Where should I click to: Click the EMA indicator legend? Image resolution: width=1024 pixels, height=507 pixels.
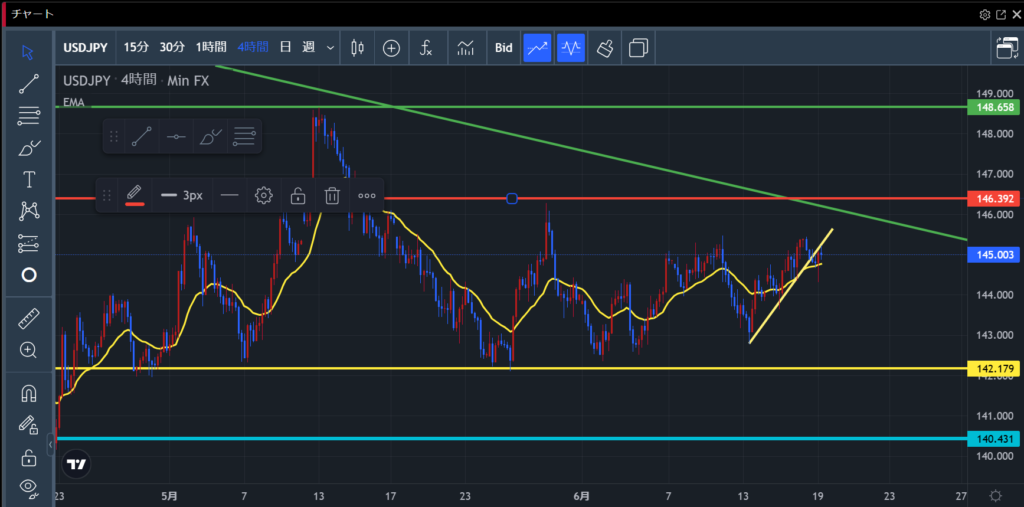[74, 103]
